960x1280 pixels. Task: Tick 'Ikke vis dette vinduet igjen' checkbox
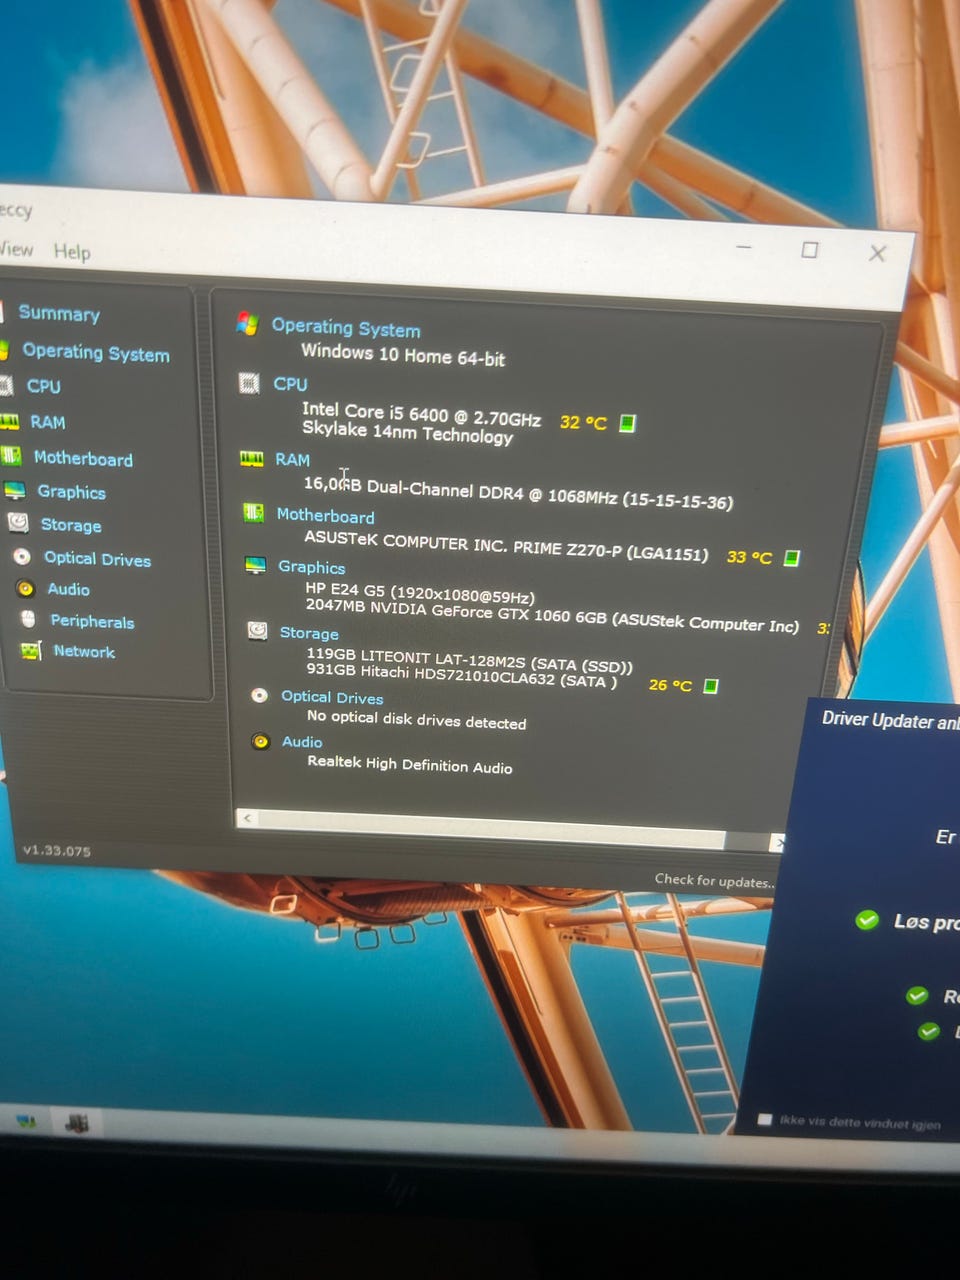point(765,1119)
